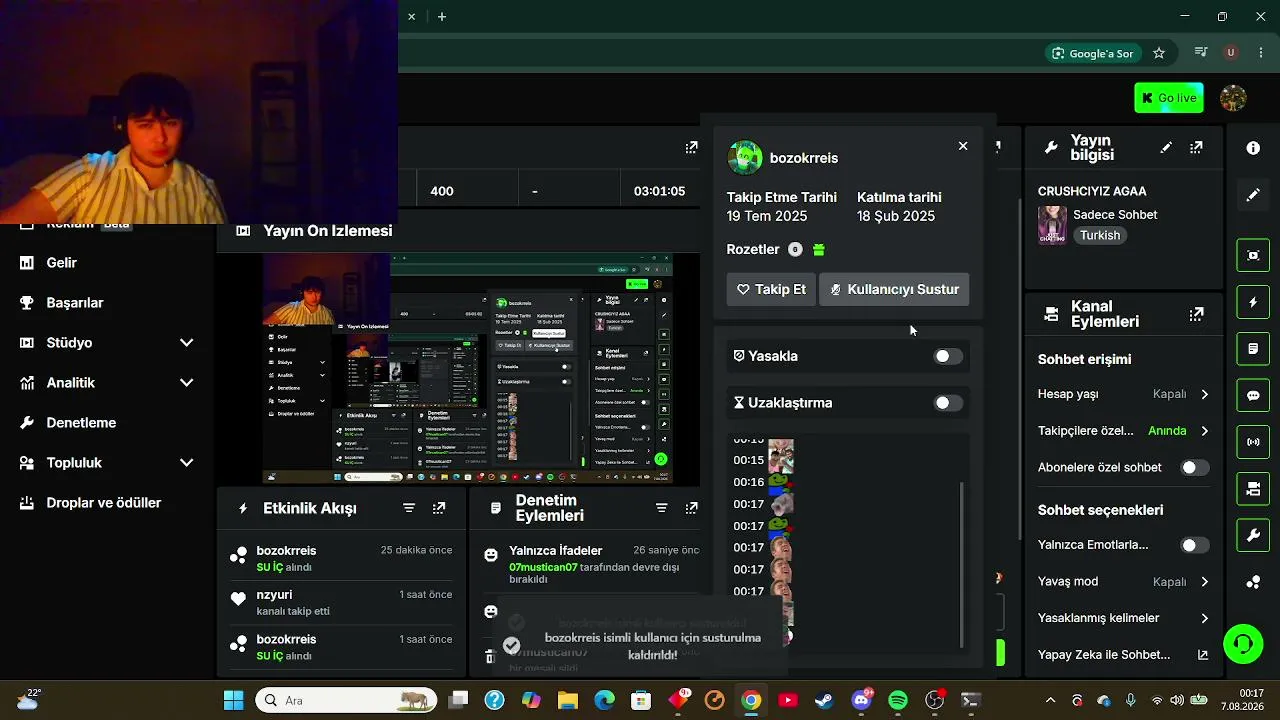This screenshot has width=1280, height=720.
Task: Open Steam from the taskbar
Action: (824, 700)
